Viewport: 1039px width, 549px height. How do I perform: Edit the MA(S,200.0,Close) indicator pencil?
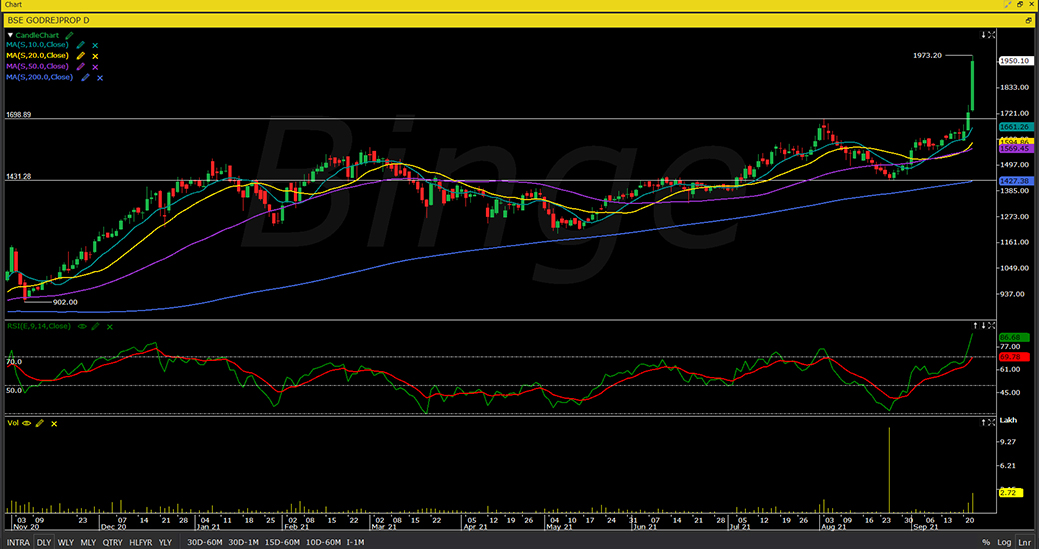(x=85, y=77)
